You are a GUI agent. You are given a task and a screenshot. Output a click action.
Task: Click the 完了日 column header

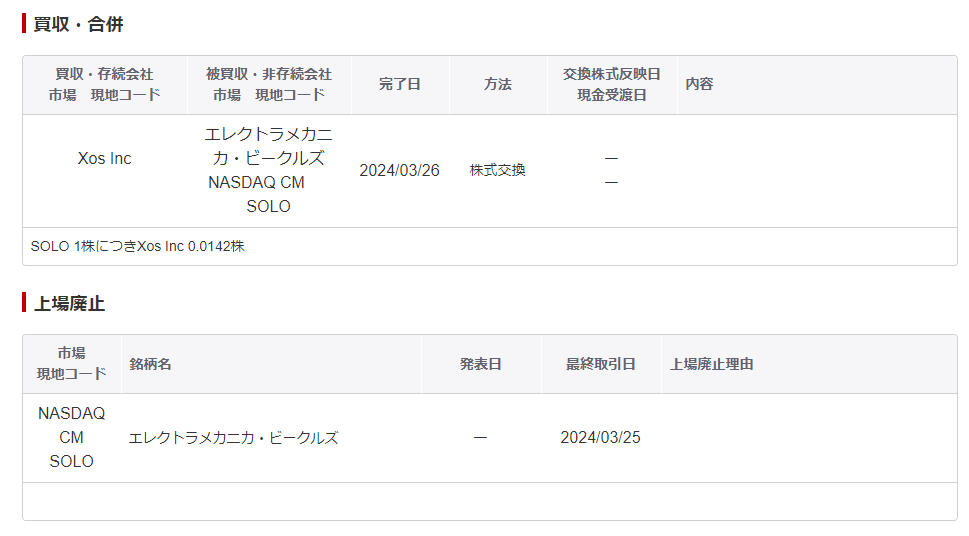(399, 84)
